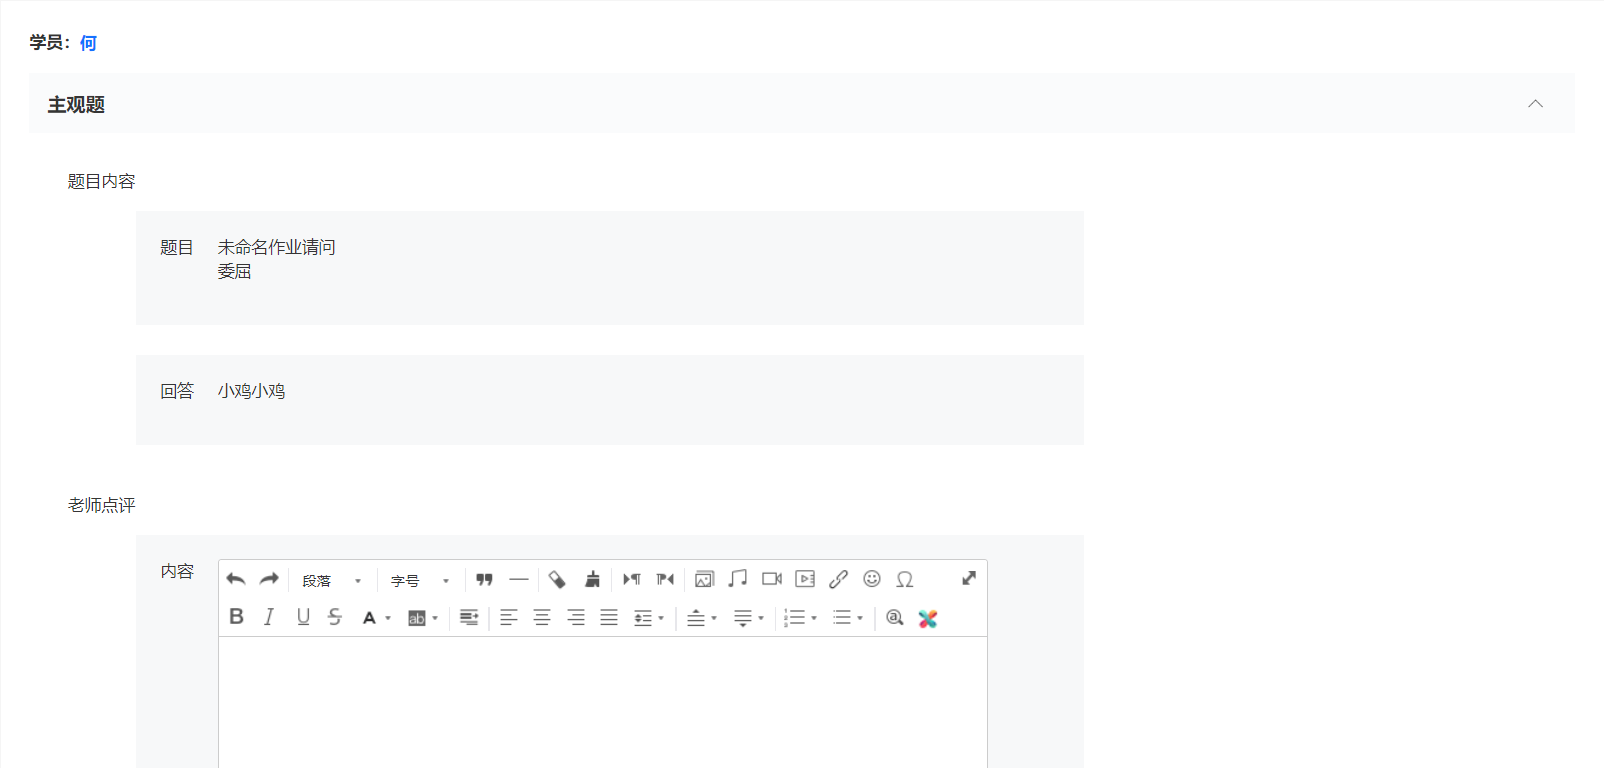This screenshot has width=1604, height=768.
Task: Insert video using the camera icon
Action: (772, 579)
